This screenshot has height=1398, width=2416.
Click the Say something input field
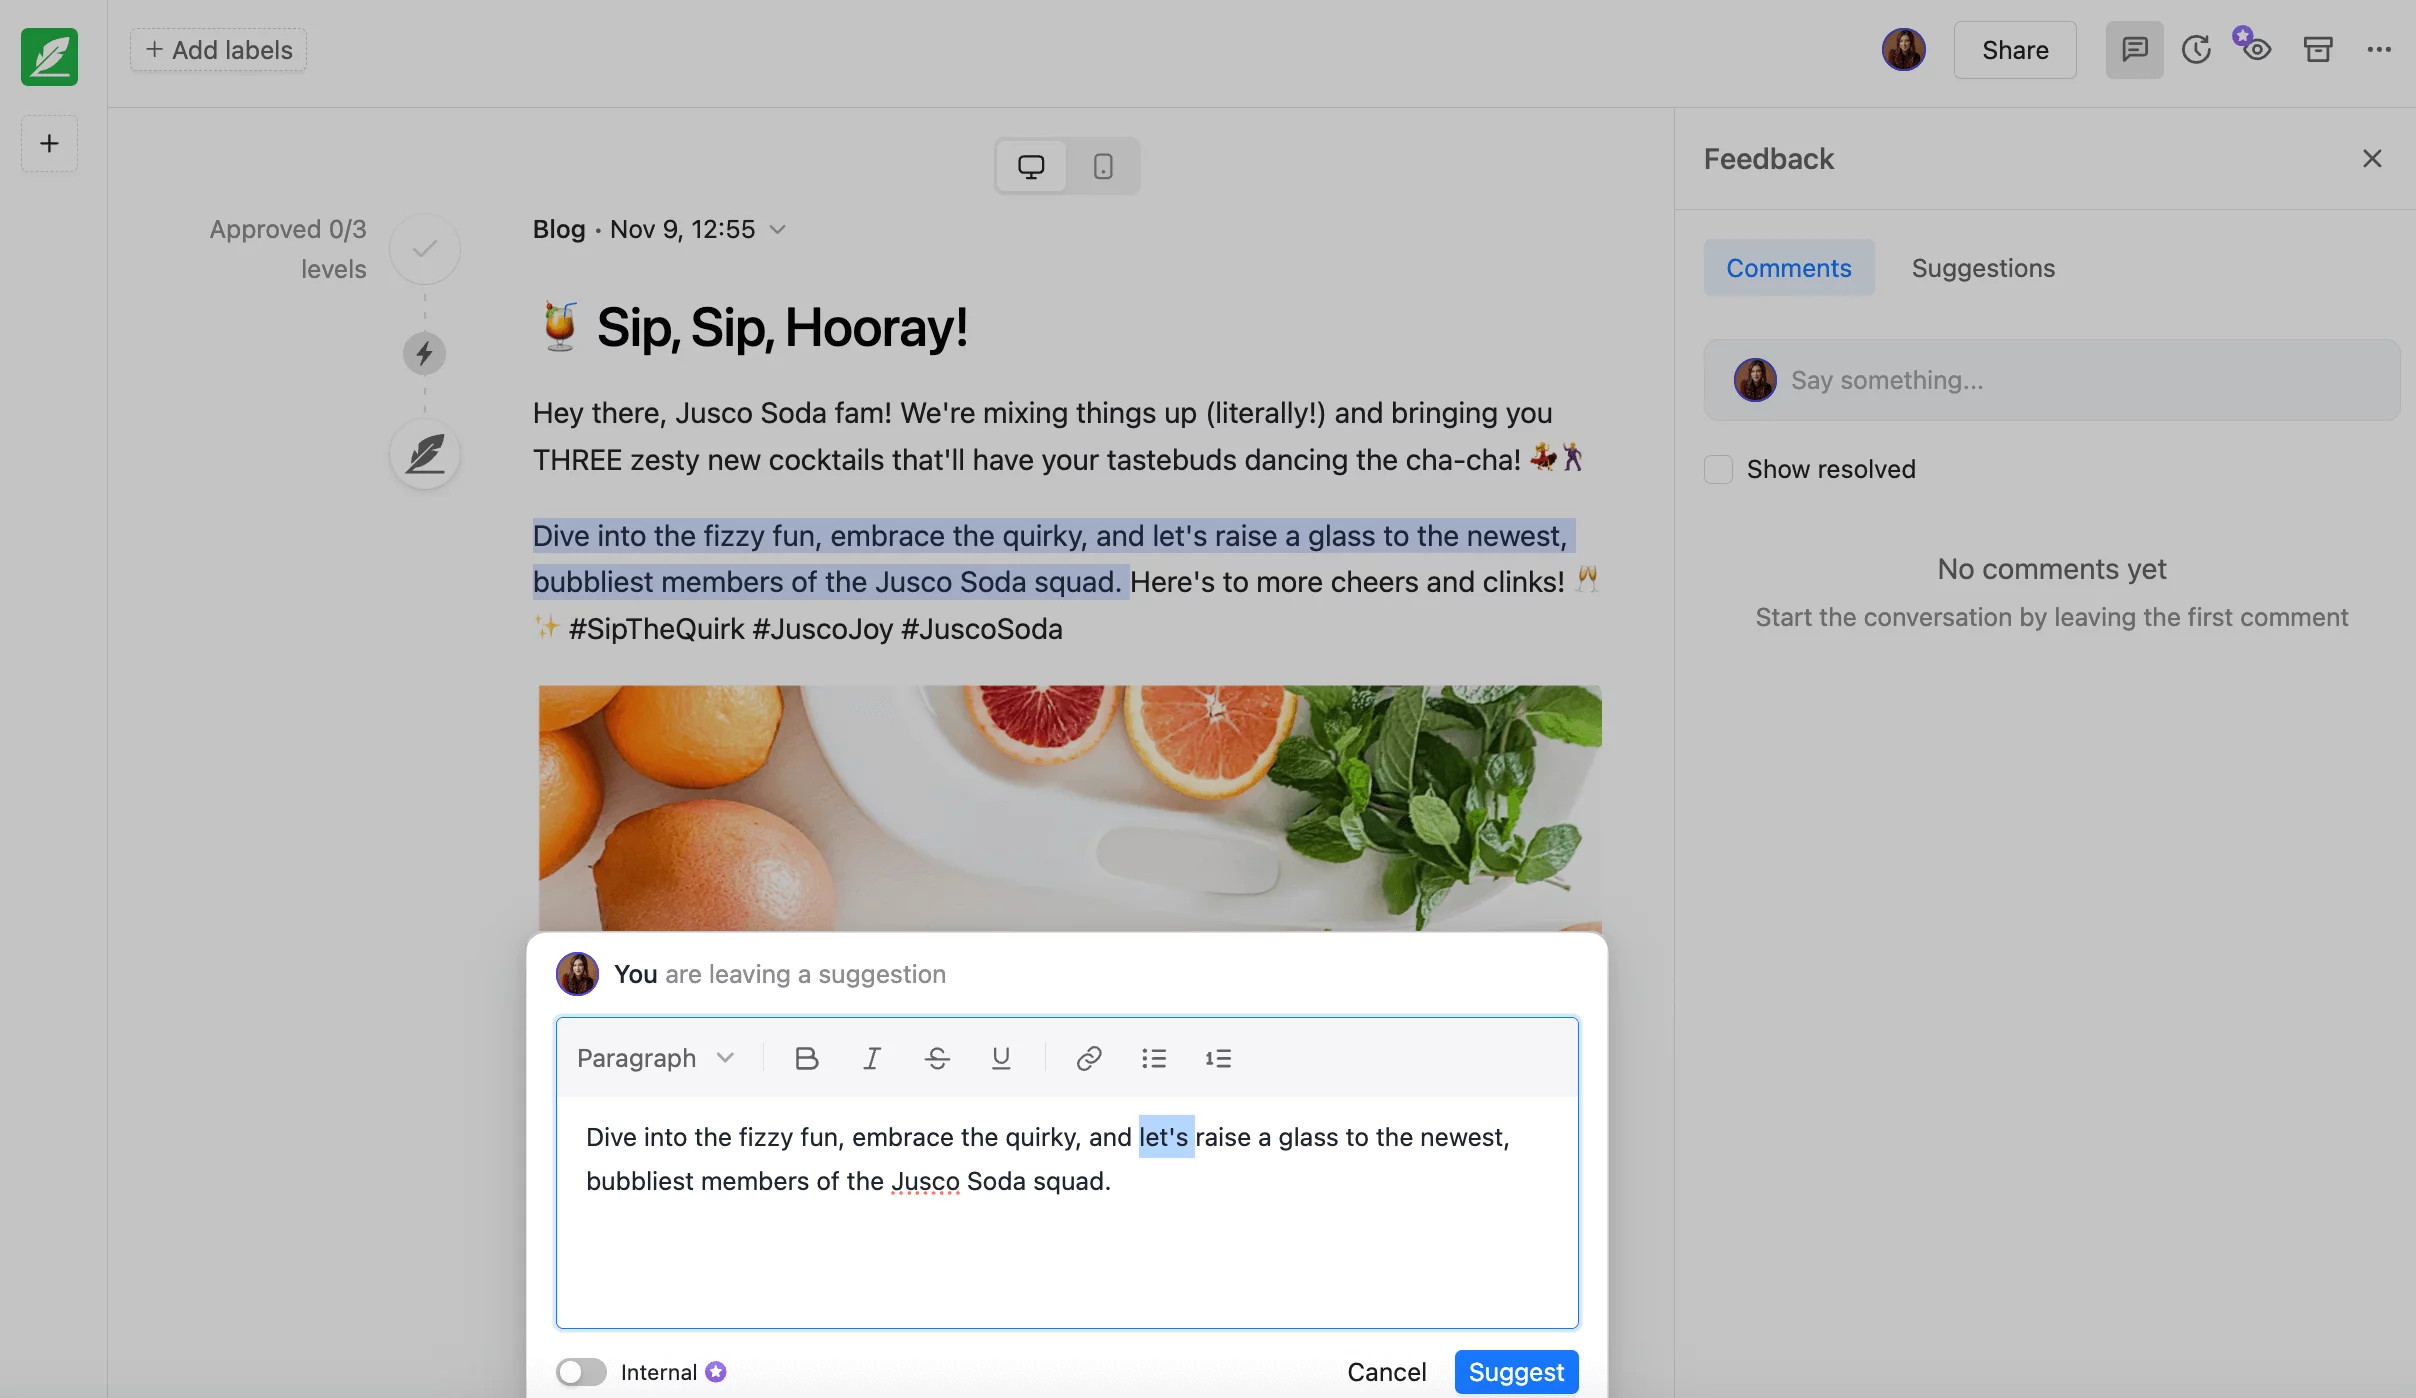pos(2053,379)
